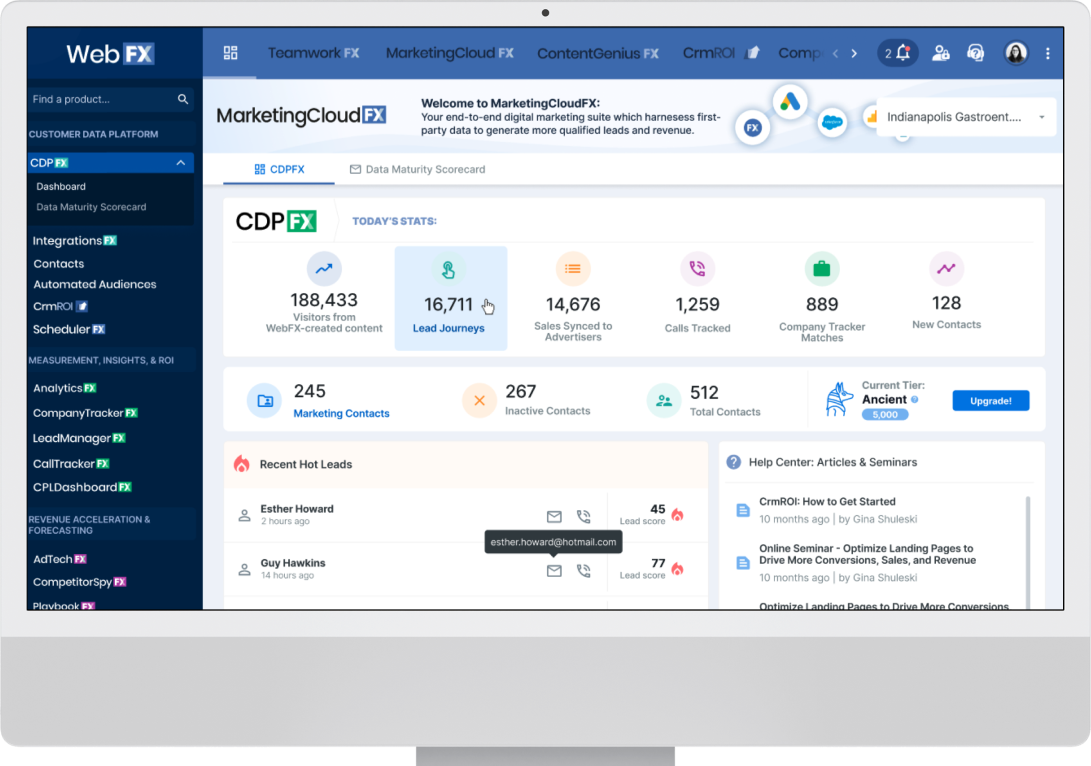Open CPLDashboardFX in sidebar
1091x766 pixels.
tap(82, 487)
